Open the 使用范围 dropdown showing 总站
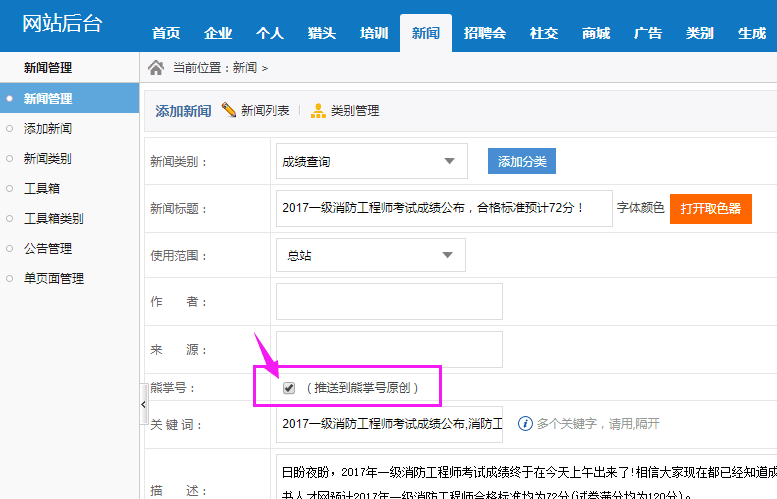777x499 pixels. point(371,255)
